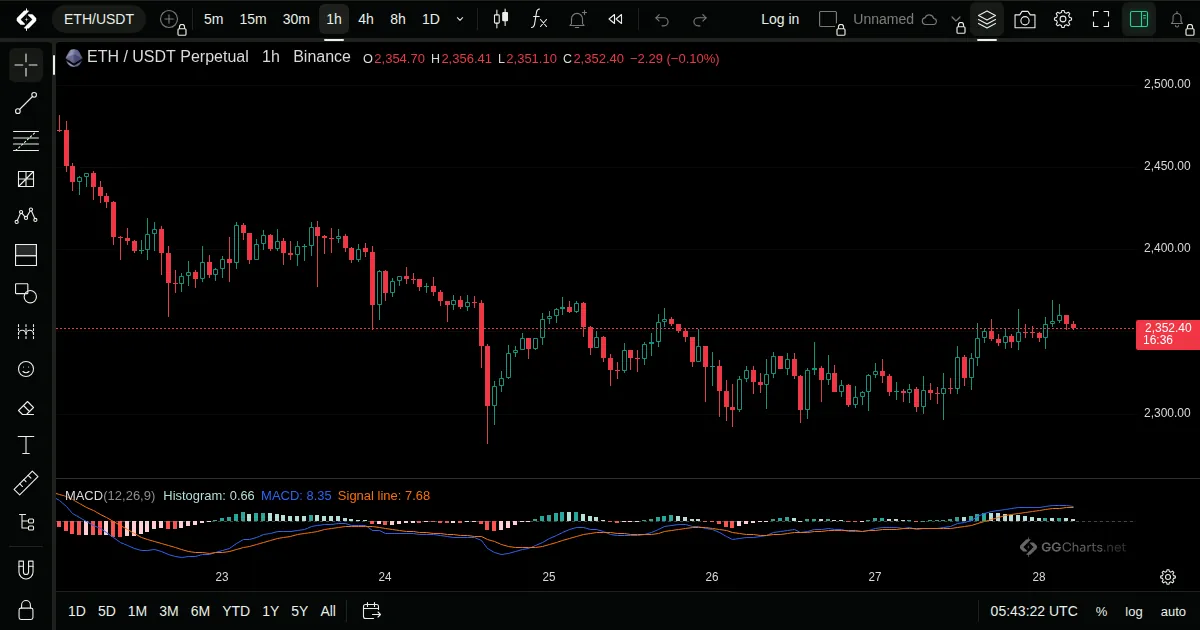Viewport: 1200px width, 630px height.
Task: Toggle fullscreen mode
Action: (1101, 19)
